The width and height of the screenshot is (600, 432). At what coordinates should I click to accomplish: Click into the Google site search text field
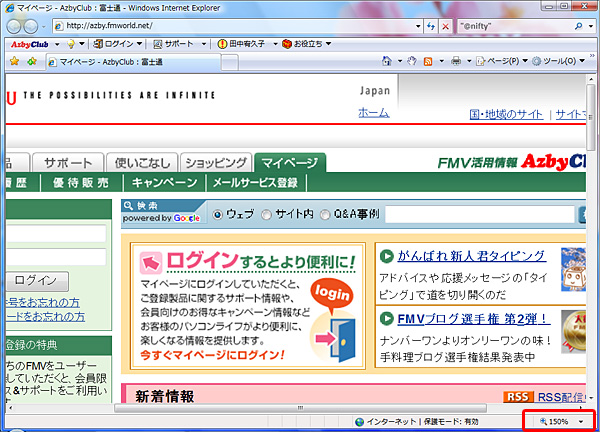pos(480,215)
